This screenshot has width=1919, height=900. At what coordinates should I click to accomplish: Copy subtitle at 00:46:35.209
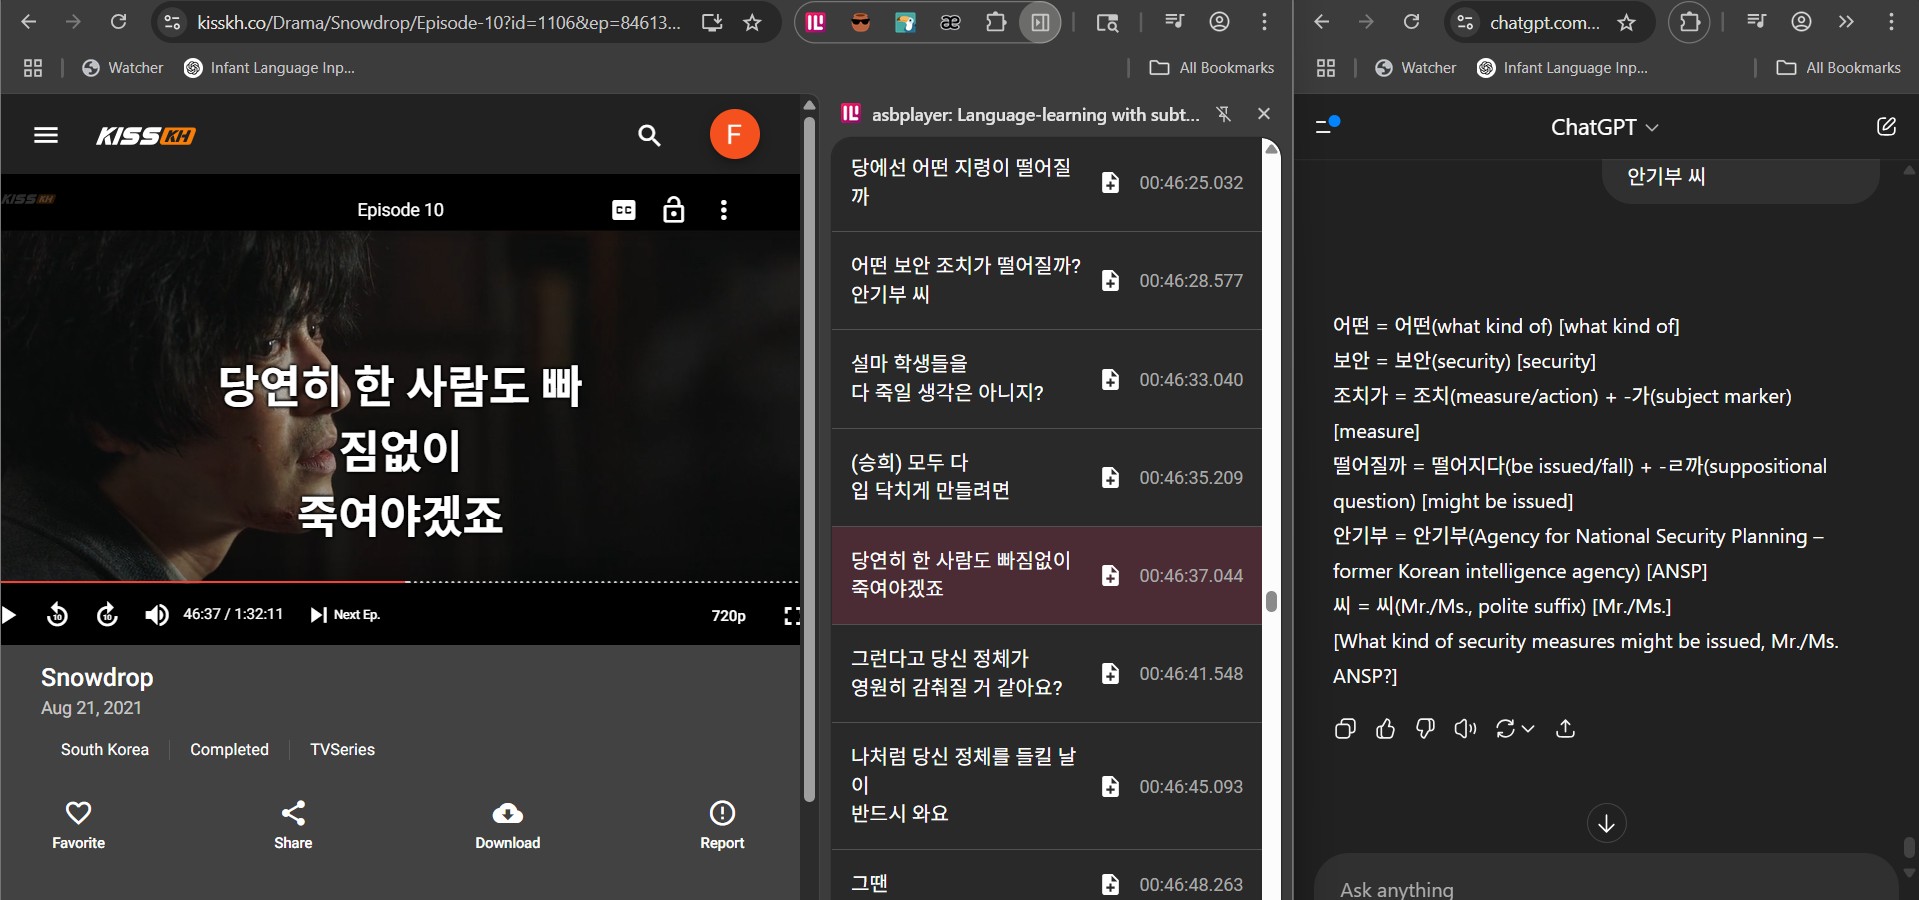click(x=1110, y=477)
